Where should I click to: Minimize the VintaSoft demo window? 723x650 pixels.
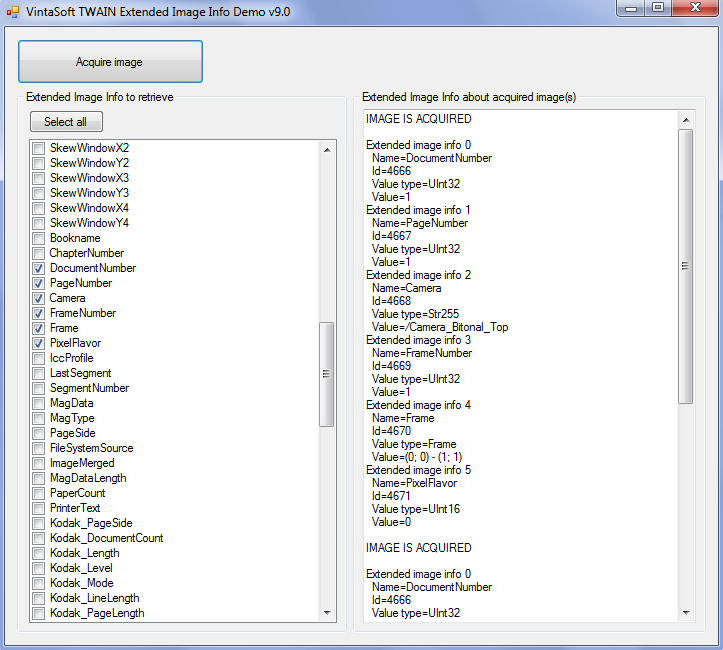630,8
